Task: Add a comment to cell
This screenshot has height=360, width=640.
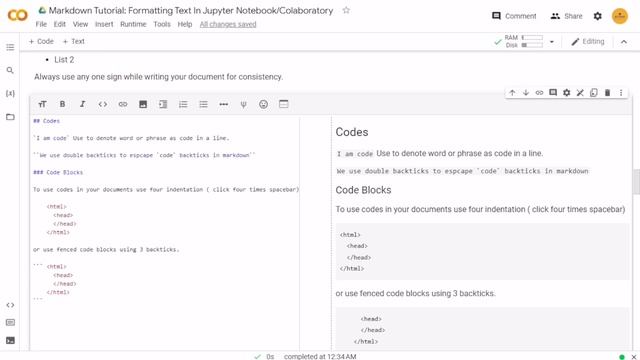Action: point(553,93)
